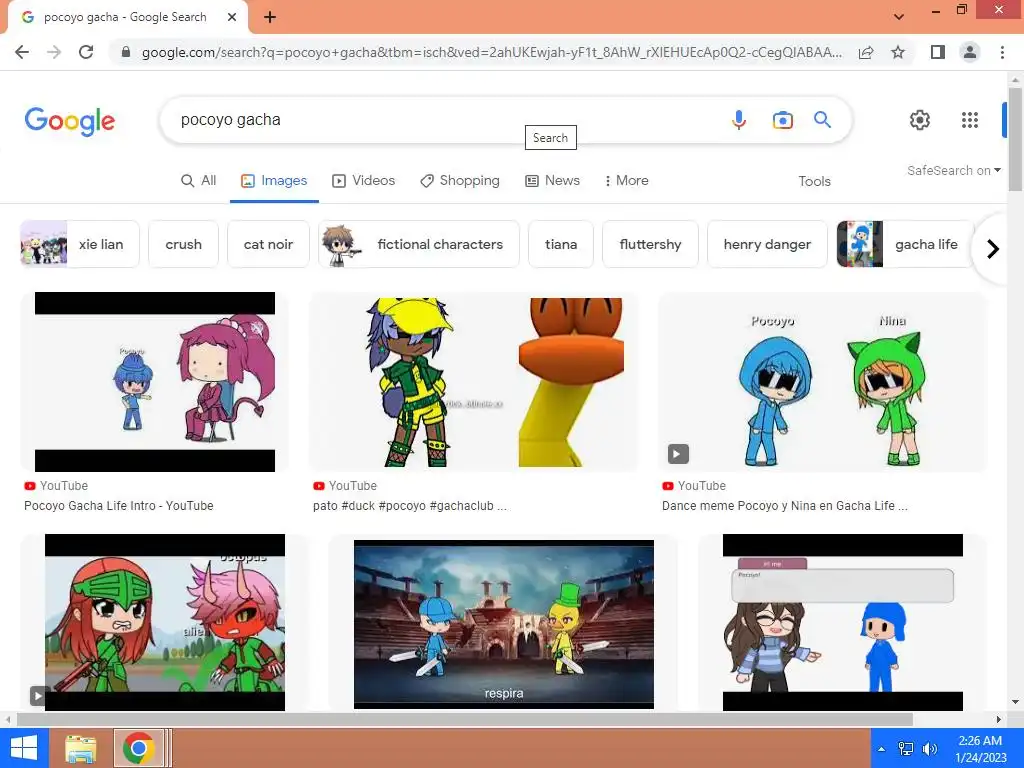Click the Tools button

coord(814,182)
